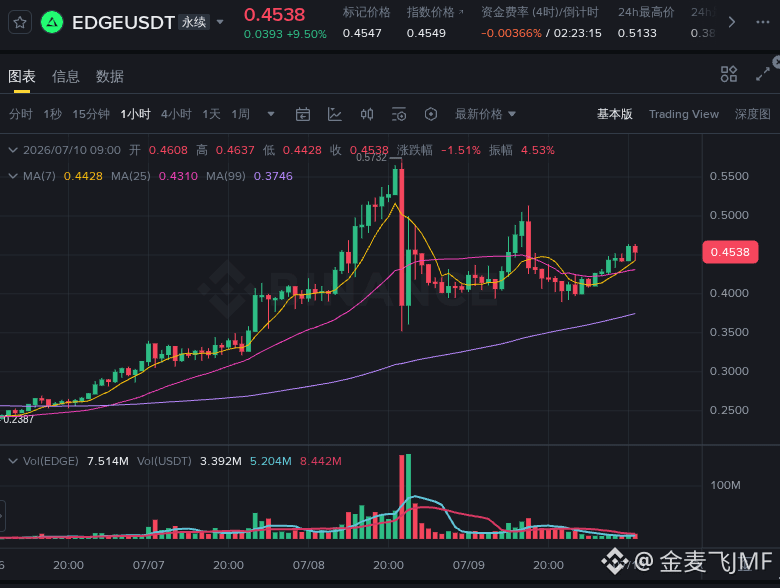Image resolution: width=780 pixels, height=588 pixels.
Task: Click the 24h最高价 label
Action: click(x=646, y=12)
